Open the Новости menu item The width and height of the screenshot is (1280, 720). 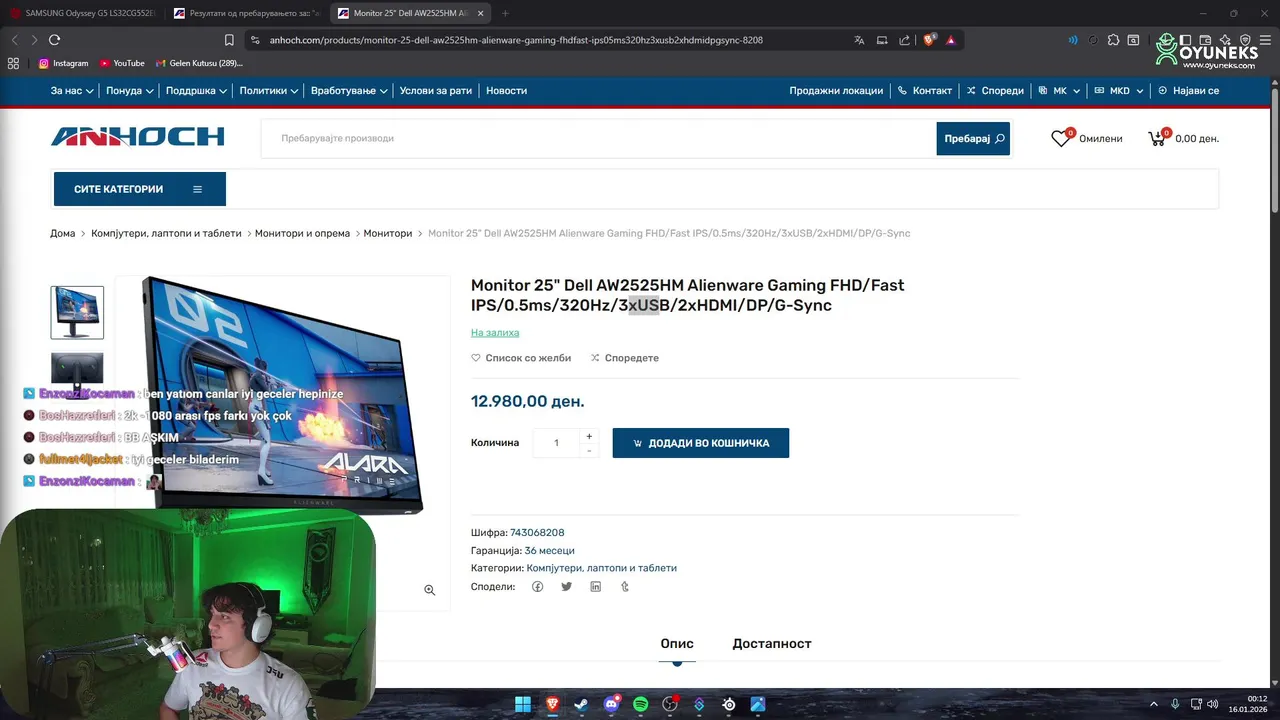click(506, 90)
